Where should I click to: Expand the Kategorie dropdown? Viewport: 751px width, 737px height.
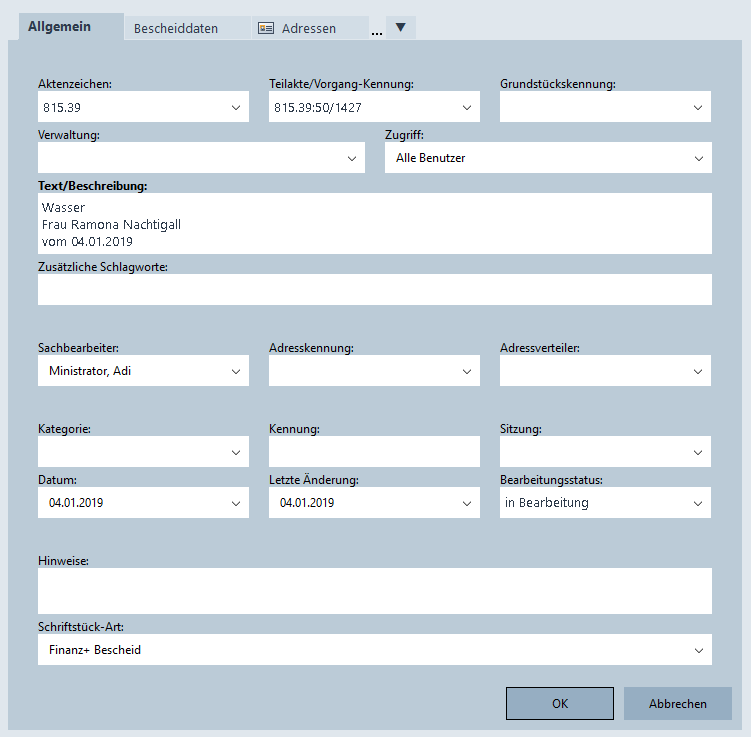(x=236, y=453)
